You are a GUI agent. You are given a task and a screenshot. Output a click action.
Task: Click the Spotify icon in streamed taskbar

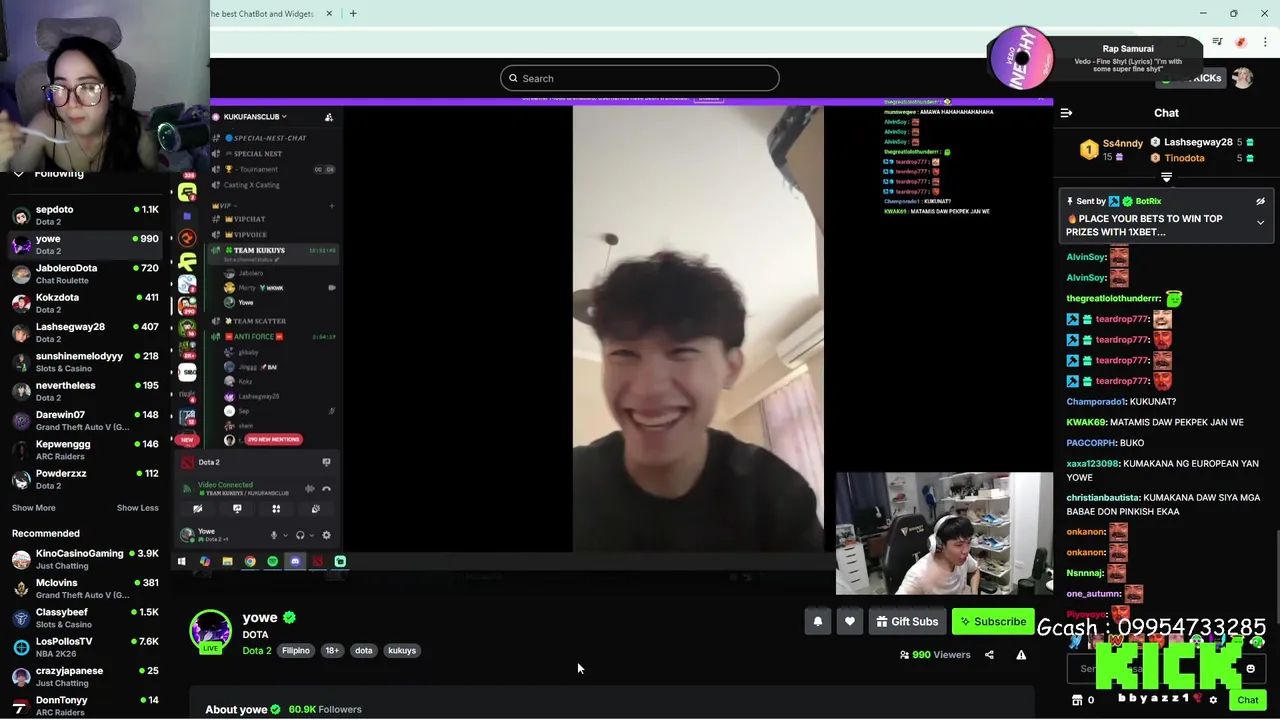[272, 562]
